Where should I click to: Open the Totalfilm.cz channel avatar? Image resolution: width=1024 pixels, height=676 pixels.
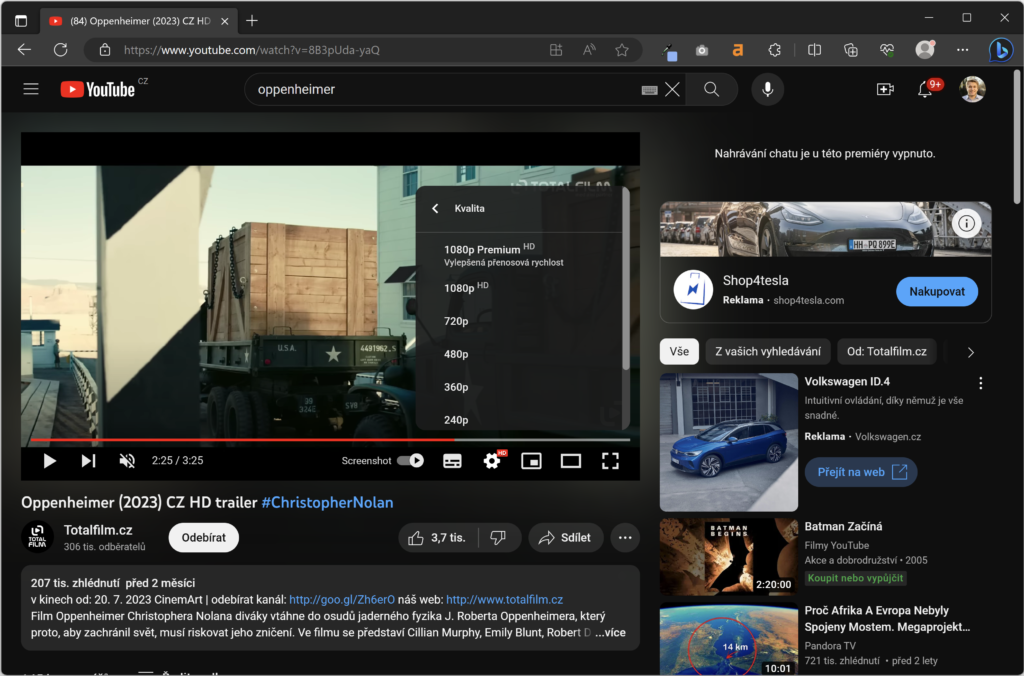38,537
